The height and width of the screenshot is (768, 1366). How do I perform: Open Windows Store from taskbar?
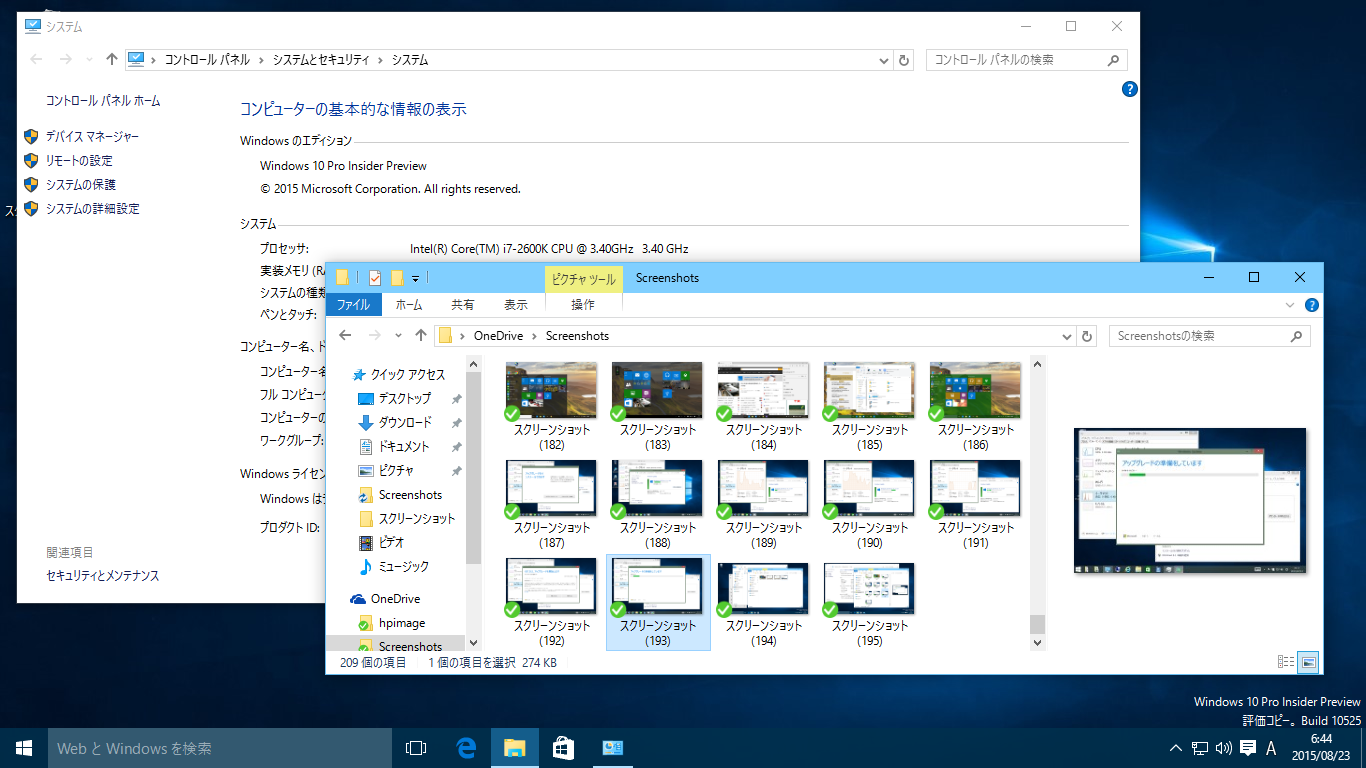point(563,748)
